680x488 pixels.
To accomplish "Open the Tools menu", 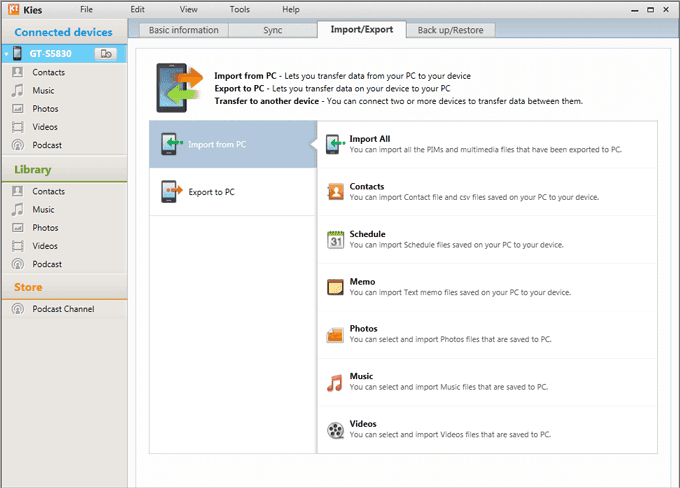I will [x=240, y=9].
